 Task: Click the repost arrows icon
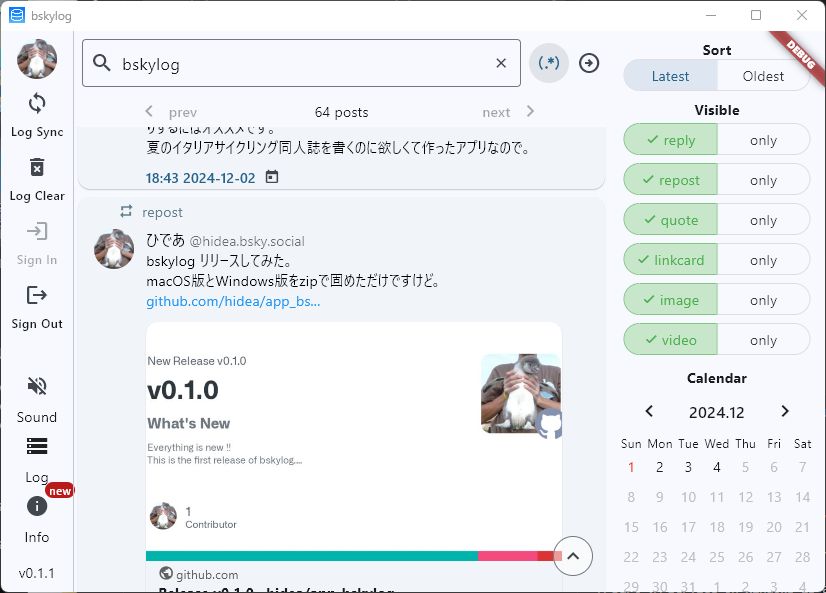click(x=126, y=211)
